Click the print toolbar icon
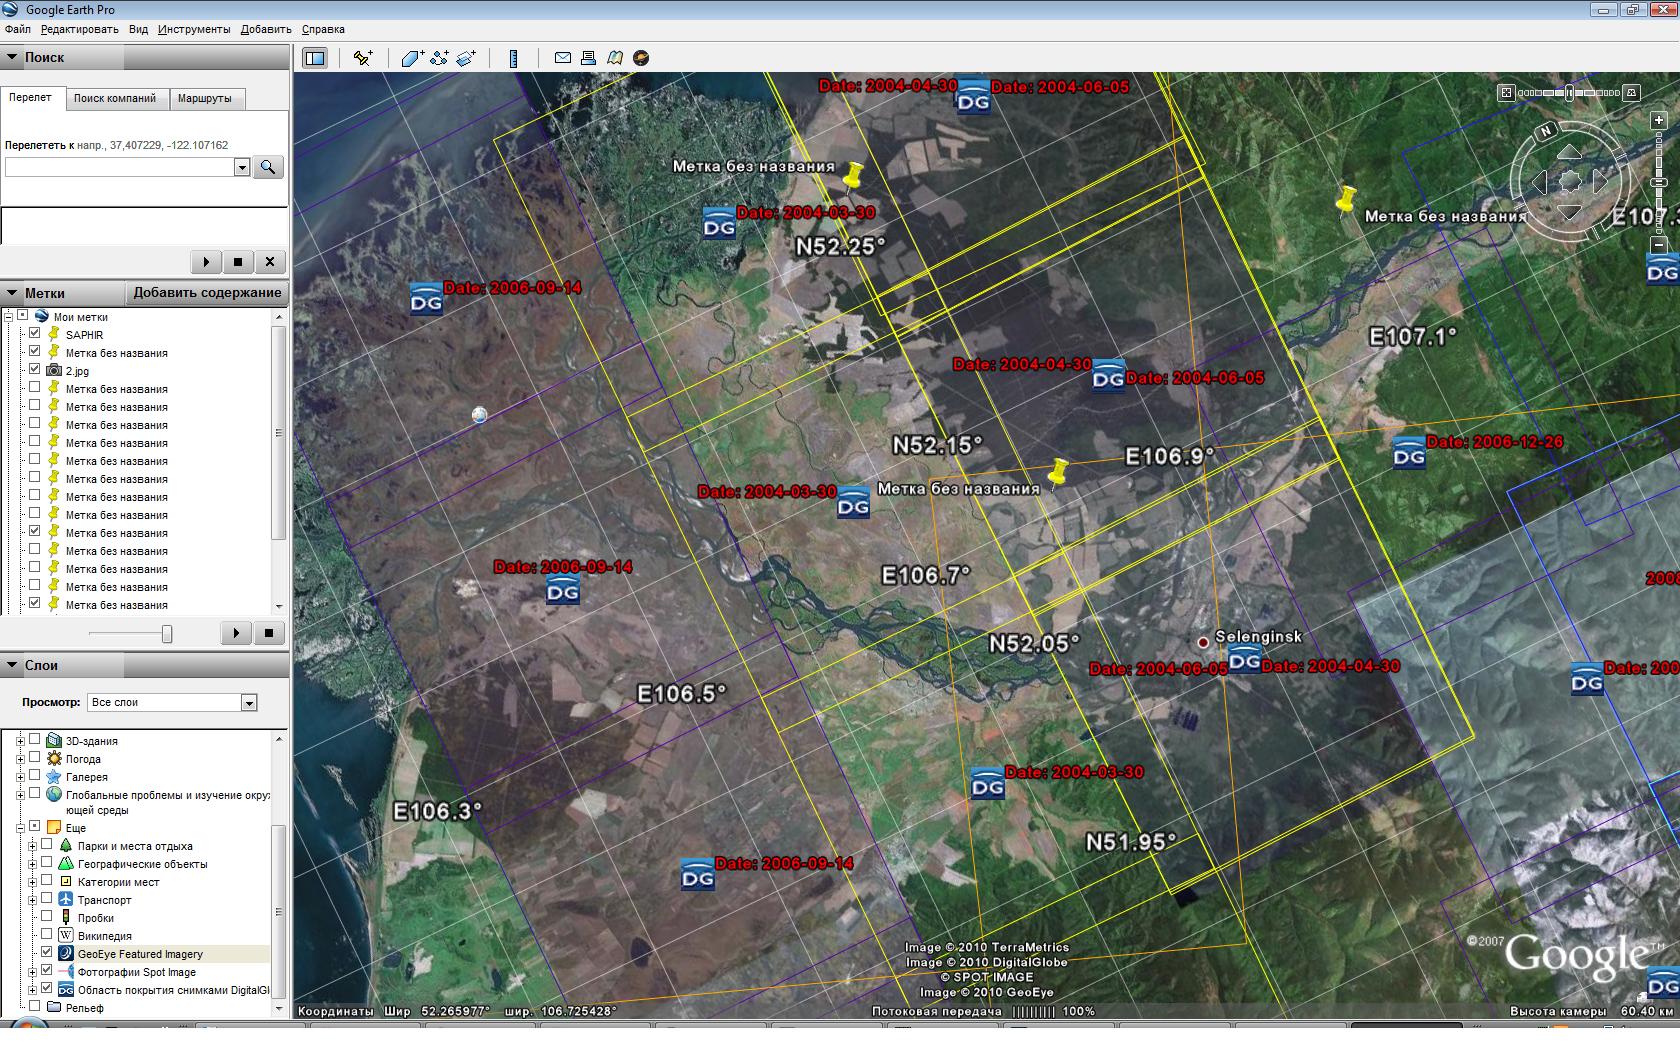Image resolution: width=1680 pixels, height=1050 pixels. coord(588,58)
